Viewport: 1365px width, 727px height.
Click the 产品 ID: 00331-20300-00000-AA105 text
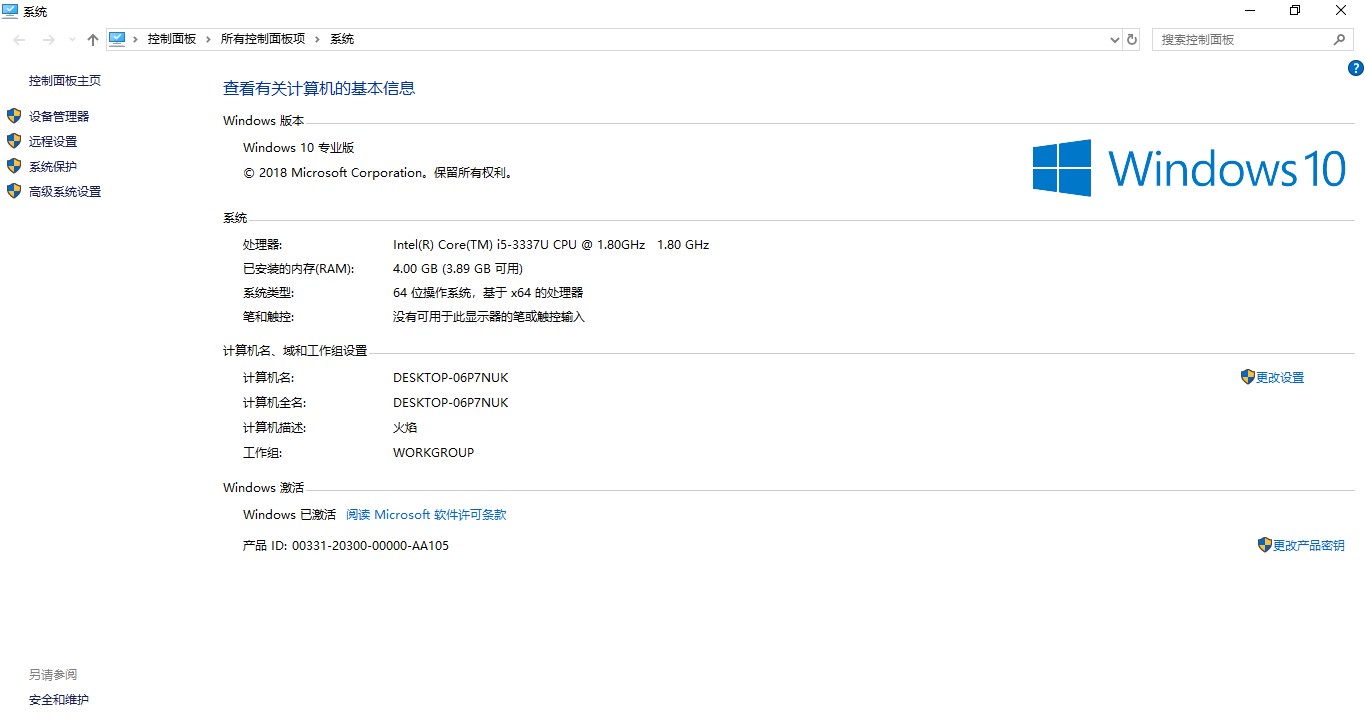point(346,546)
